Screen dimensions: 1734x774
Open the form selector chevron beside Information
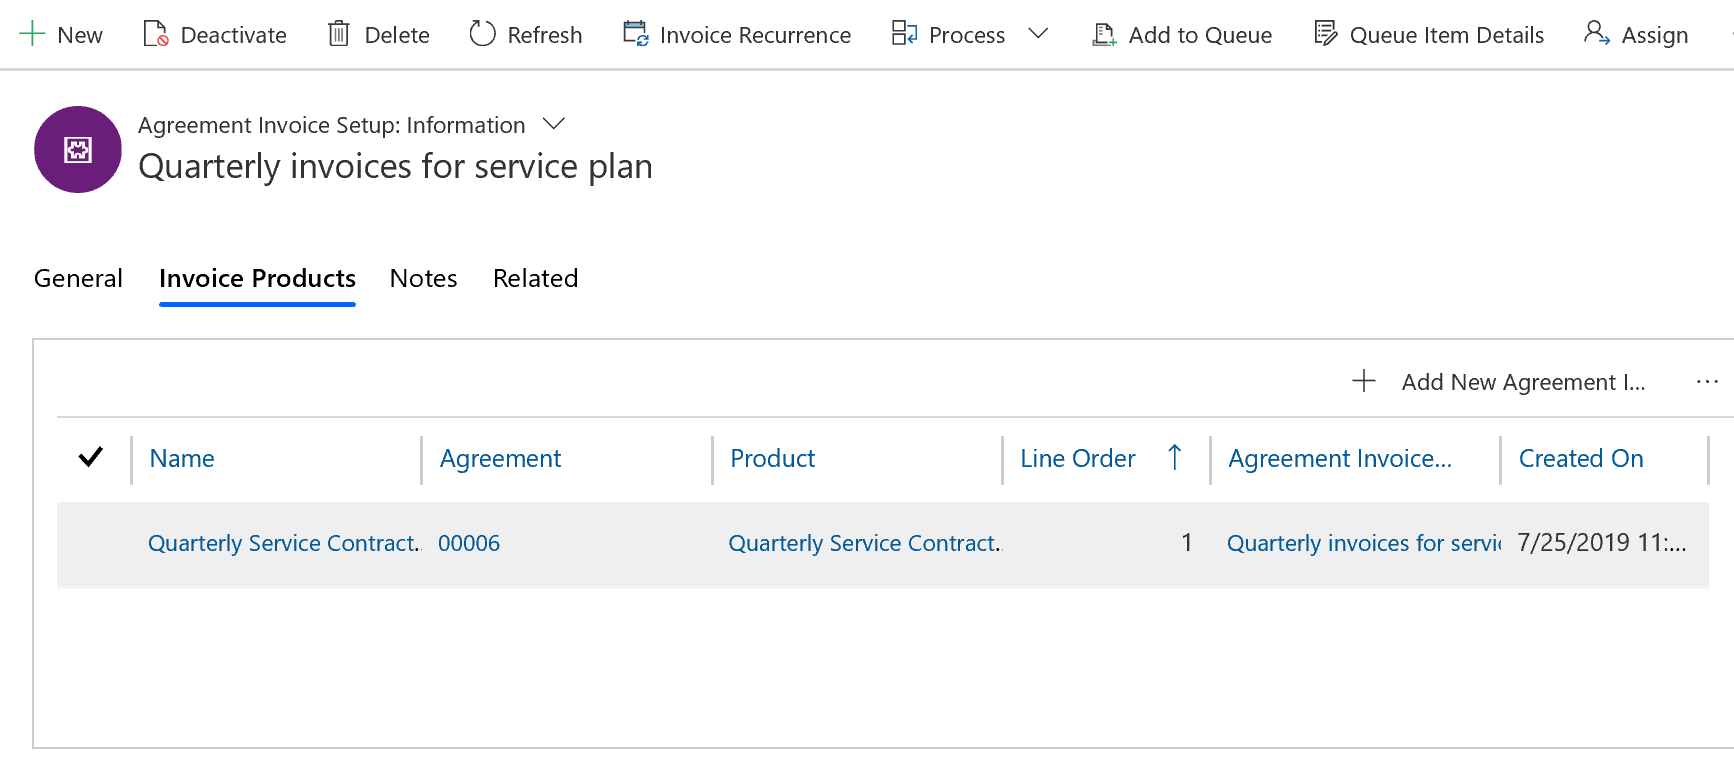(554, 124)
